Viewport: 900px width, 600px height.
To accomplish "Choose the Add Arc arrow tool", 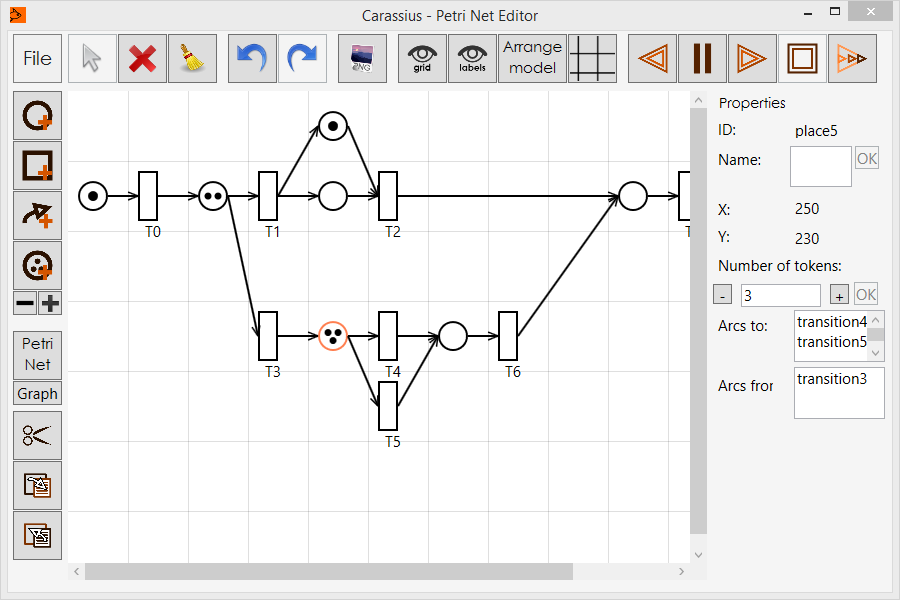I will tap(37, 216).
